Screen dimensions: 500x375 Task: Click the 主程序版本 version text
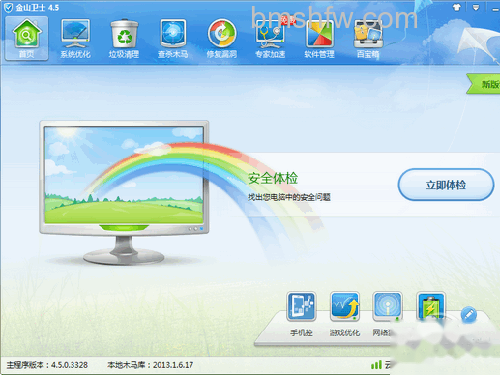pos(47,365)
